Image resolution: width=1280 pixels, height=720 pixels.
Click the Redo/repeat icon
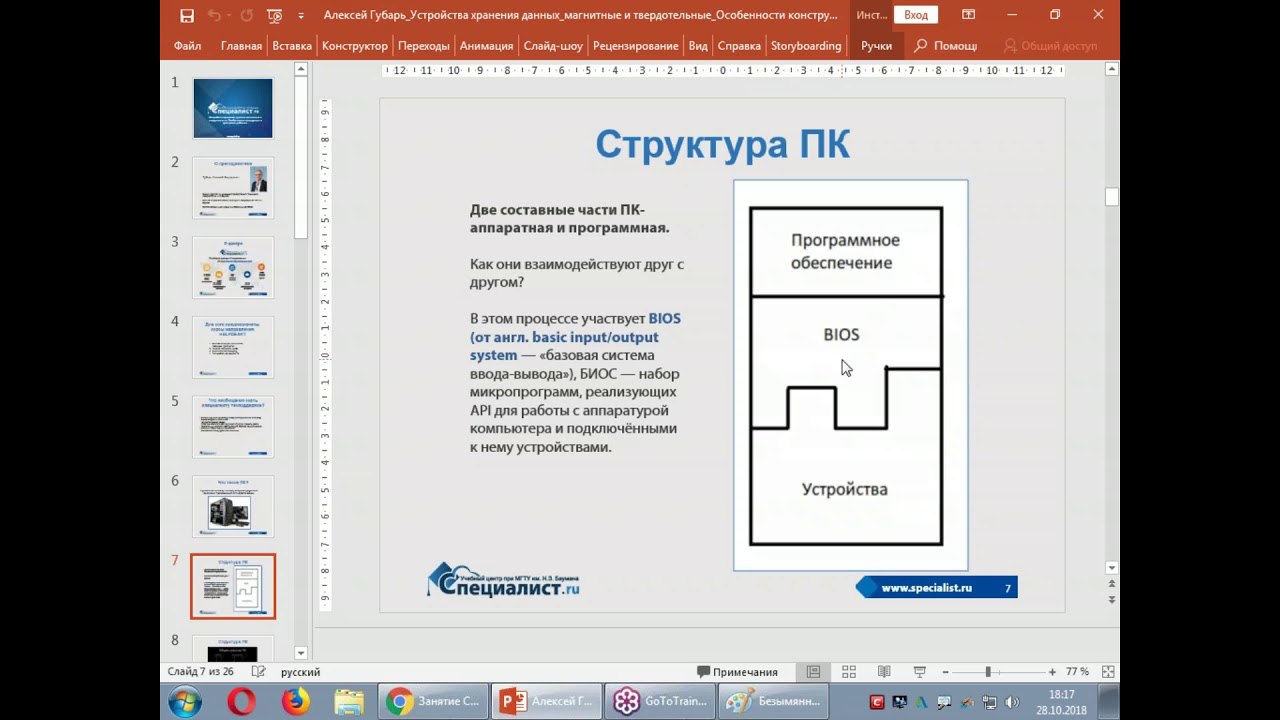[x=247, y=15]
